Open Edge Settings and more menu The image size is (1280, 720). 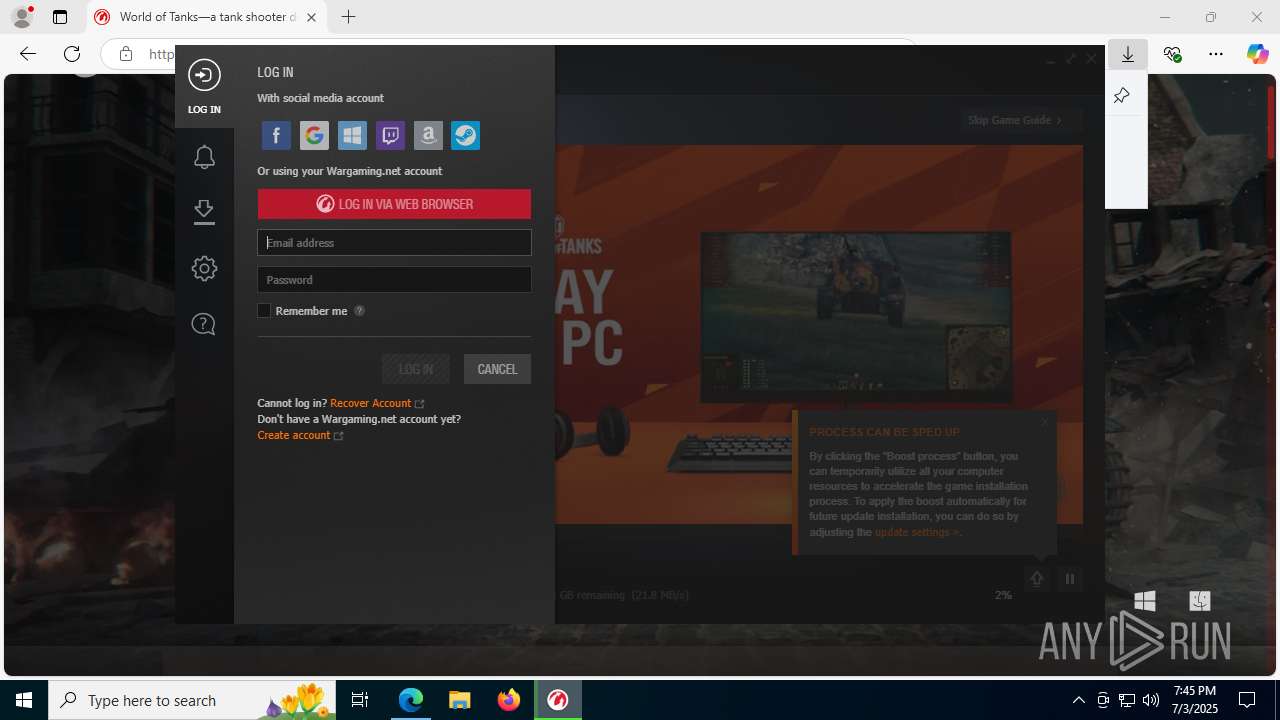click(1216, 54)
